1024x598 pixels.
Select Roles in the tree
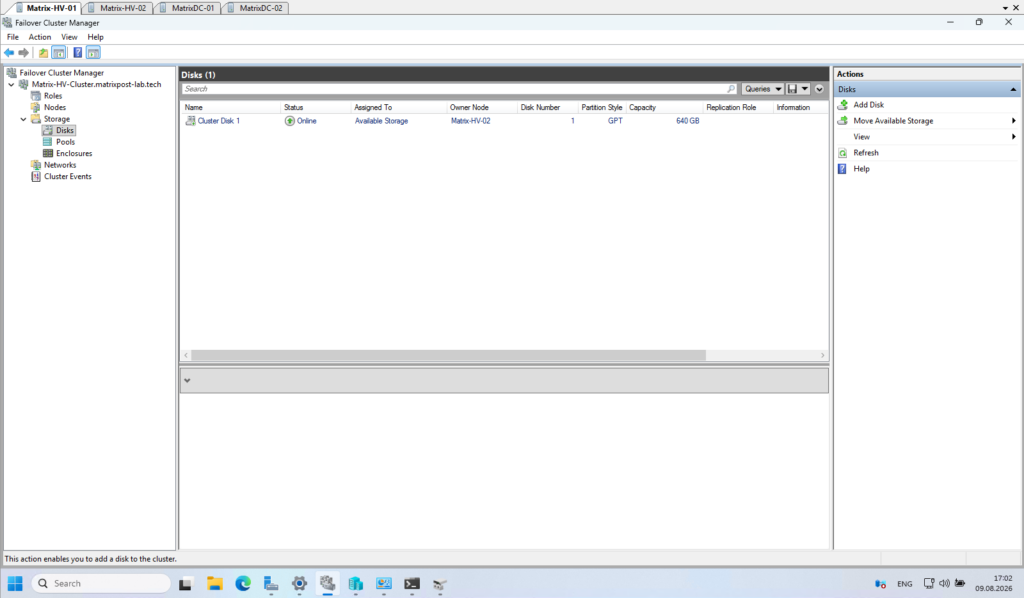(x=53, y=96)
